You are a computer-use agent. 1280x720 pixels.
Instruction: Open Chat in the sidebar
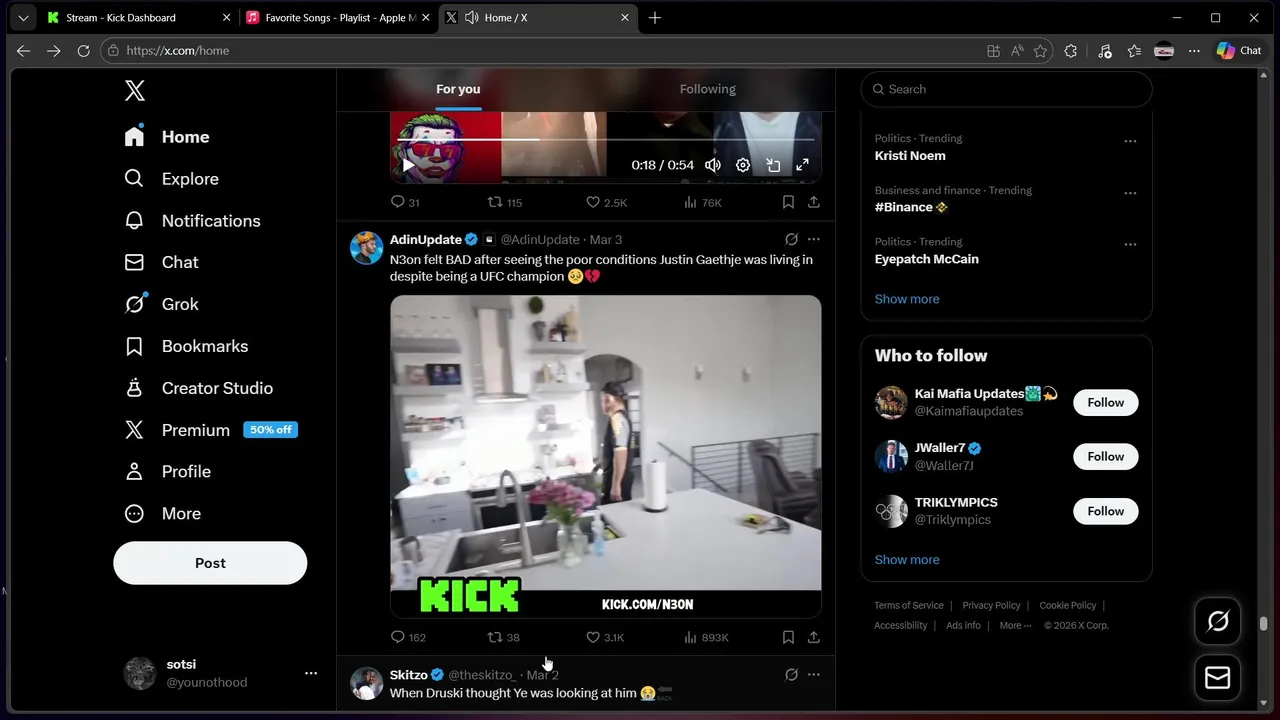click(x=161, y=262)
